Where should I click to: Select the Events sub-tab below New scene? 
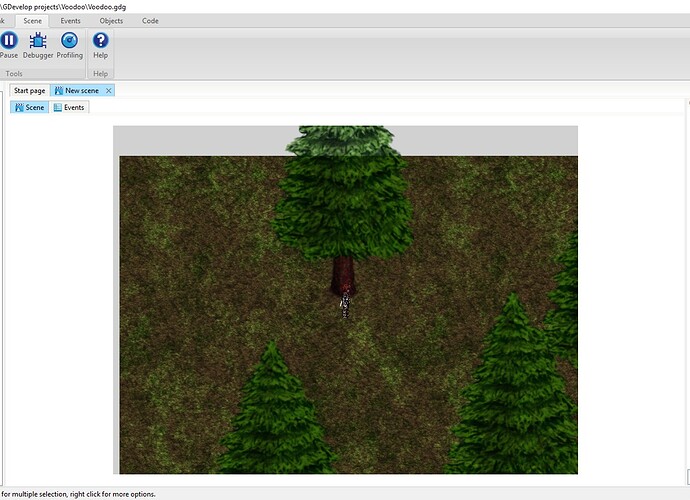(69, 107)
